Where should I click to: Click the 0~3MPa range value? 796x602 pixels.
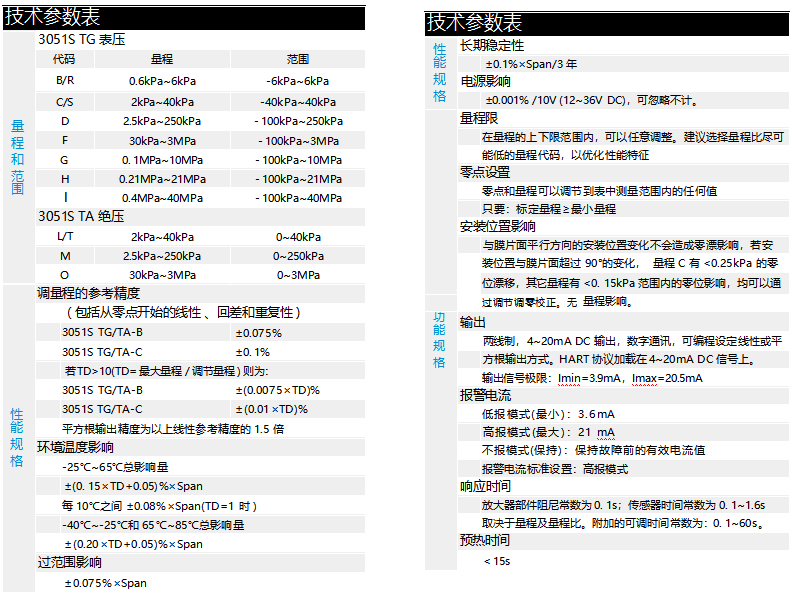[x=298, y=275]
